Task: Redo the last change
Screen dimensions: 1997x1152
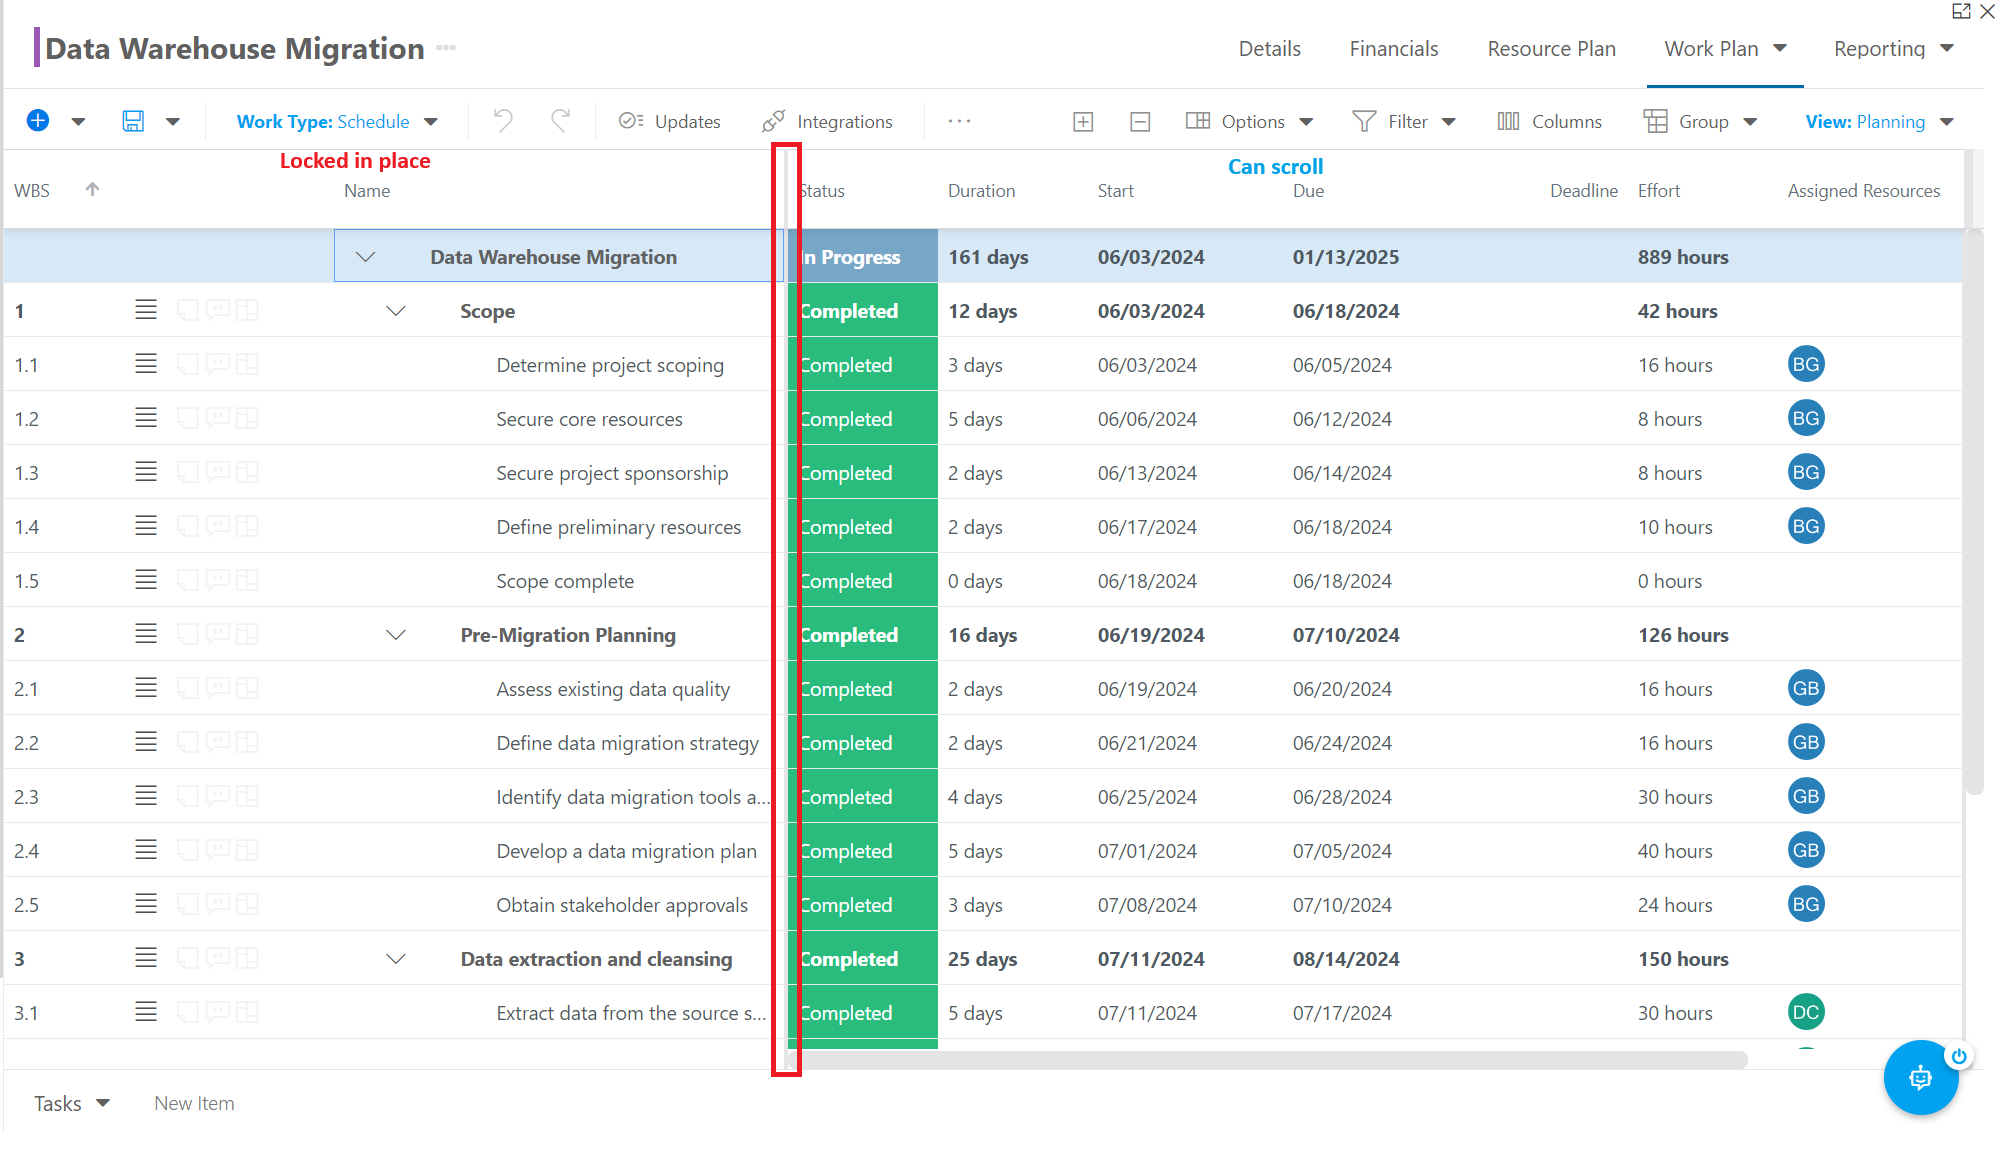Action: click(x=561, y=121)
